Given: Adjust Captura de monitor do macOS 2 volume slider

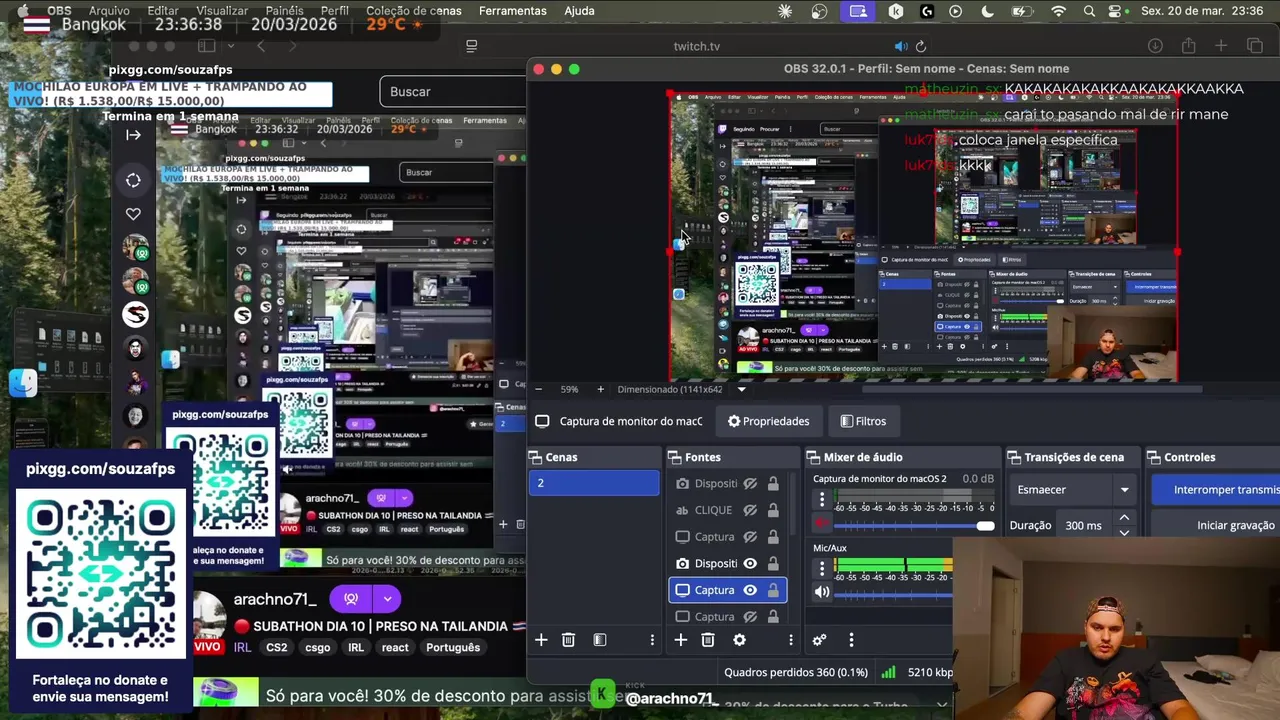Looking at the screenshot, I should click(914, 525).
